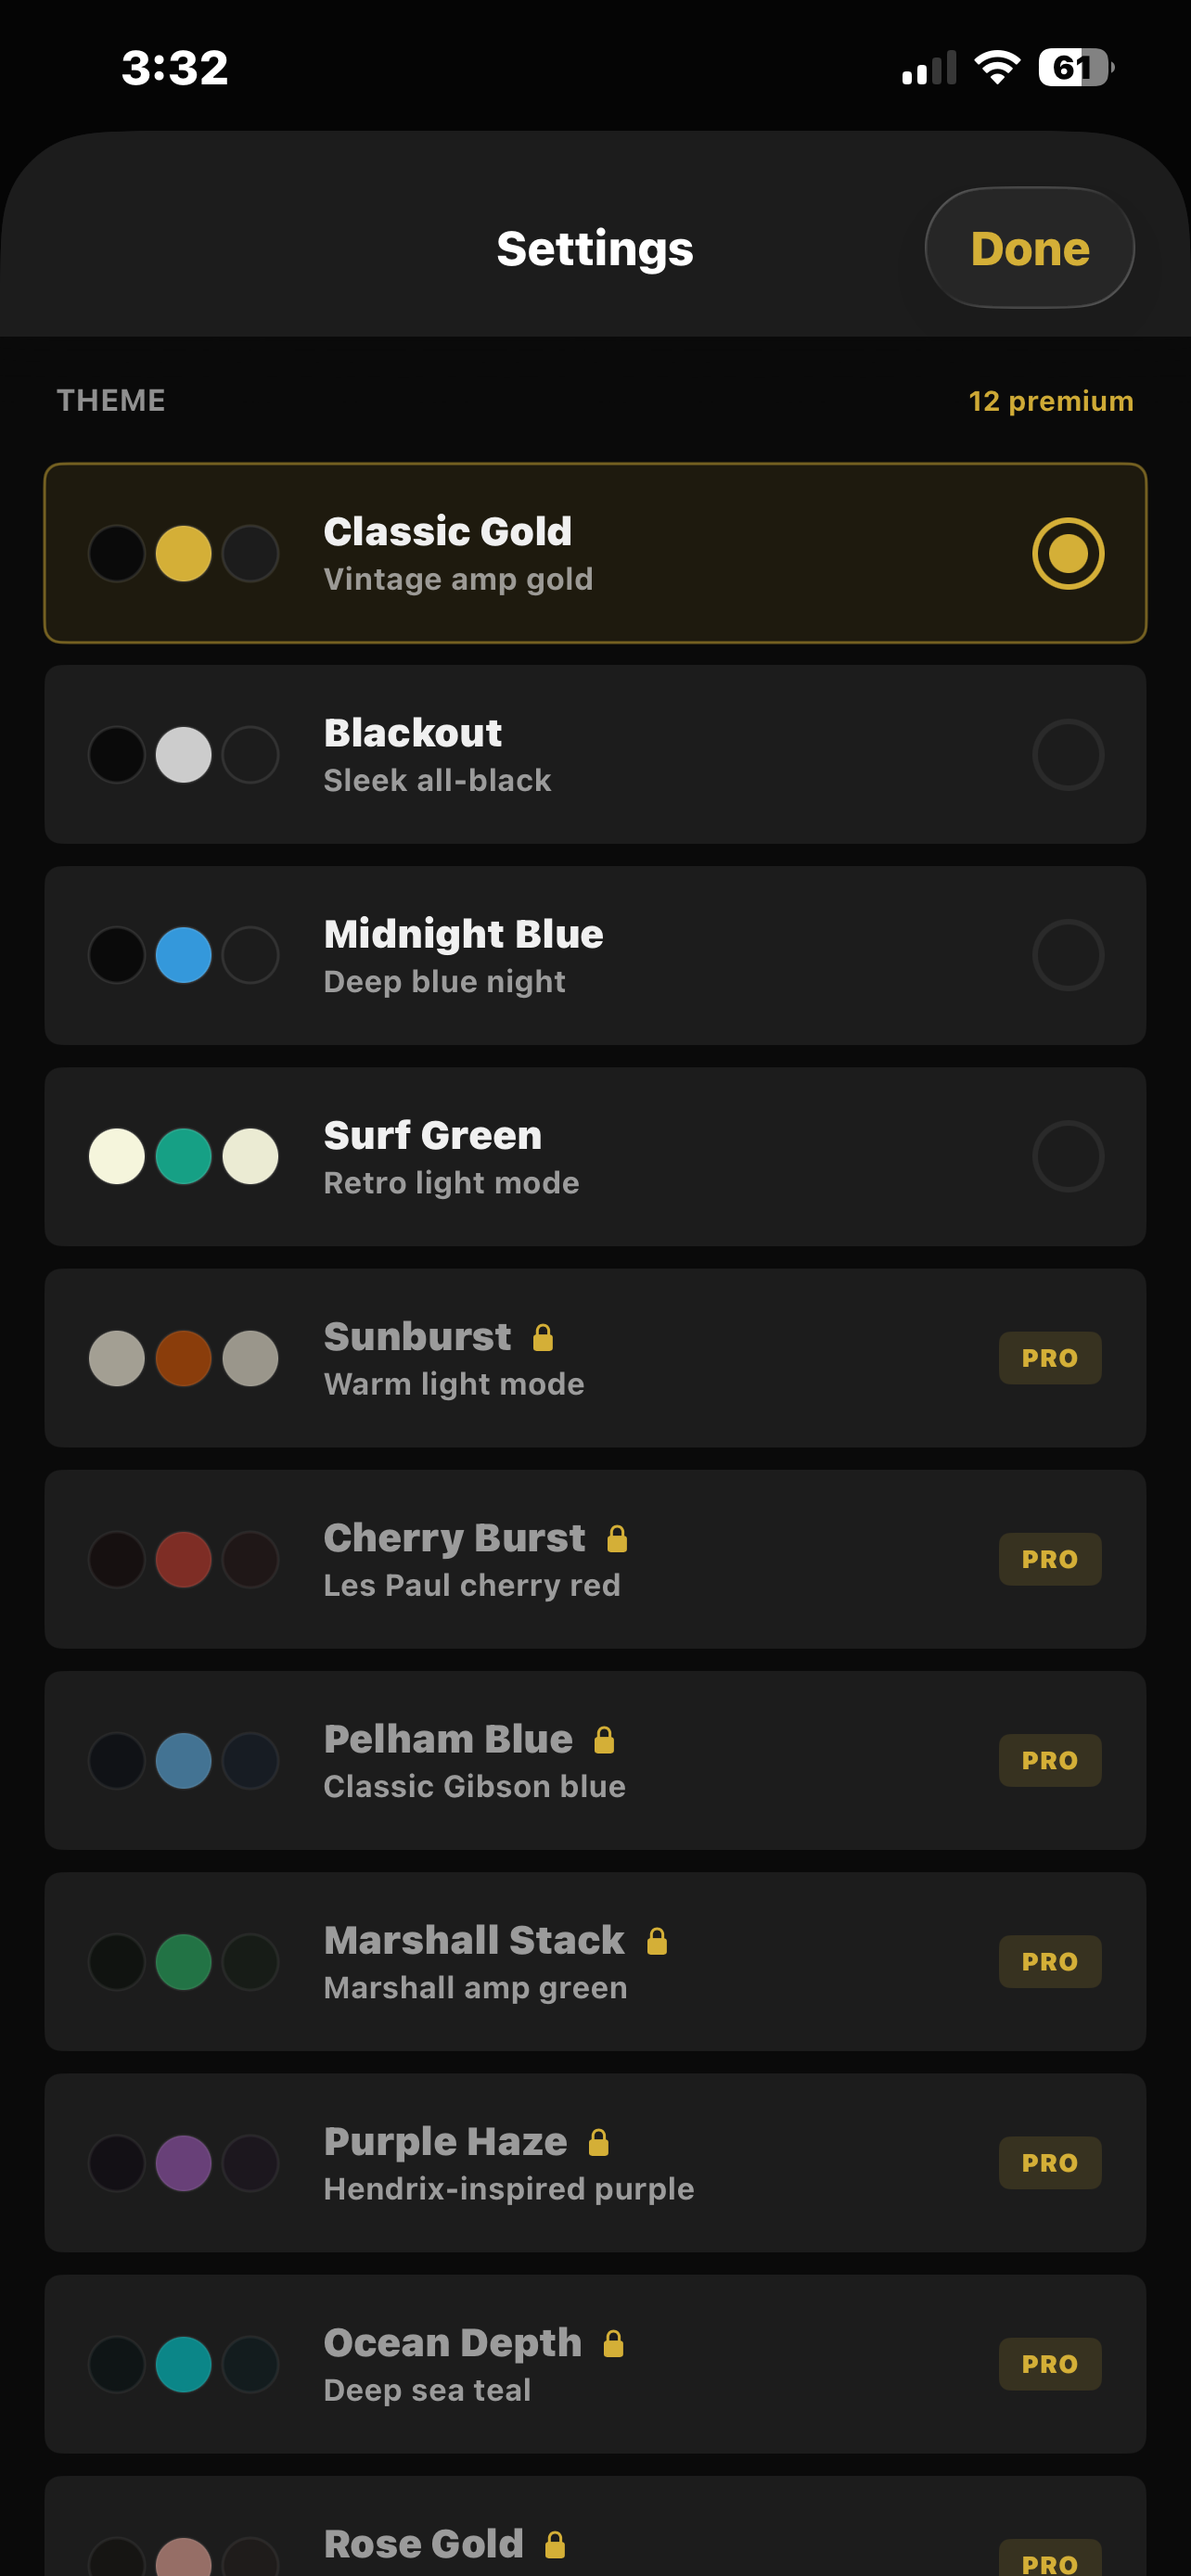Viewport: 1191px width, 2576px height.
Task: Tap the lock icon beside Purple Haze
Action: pyautogui.click(x=598, y=2142)
